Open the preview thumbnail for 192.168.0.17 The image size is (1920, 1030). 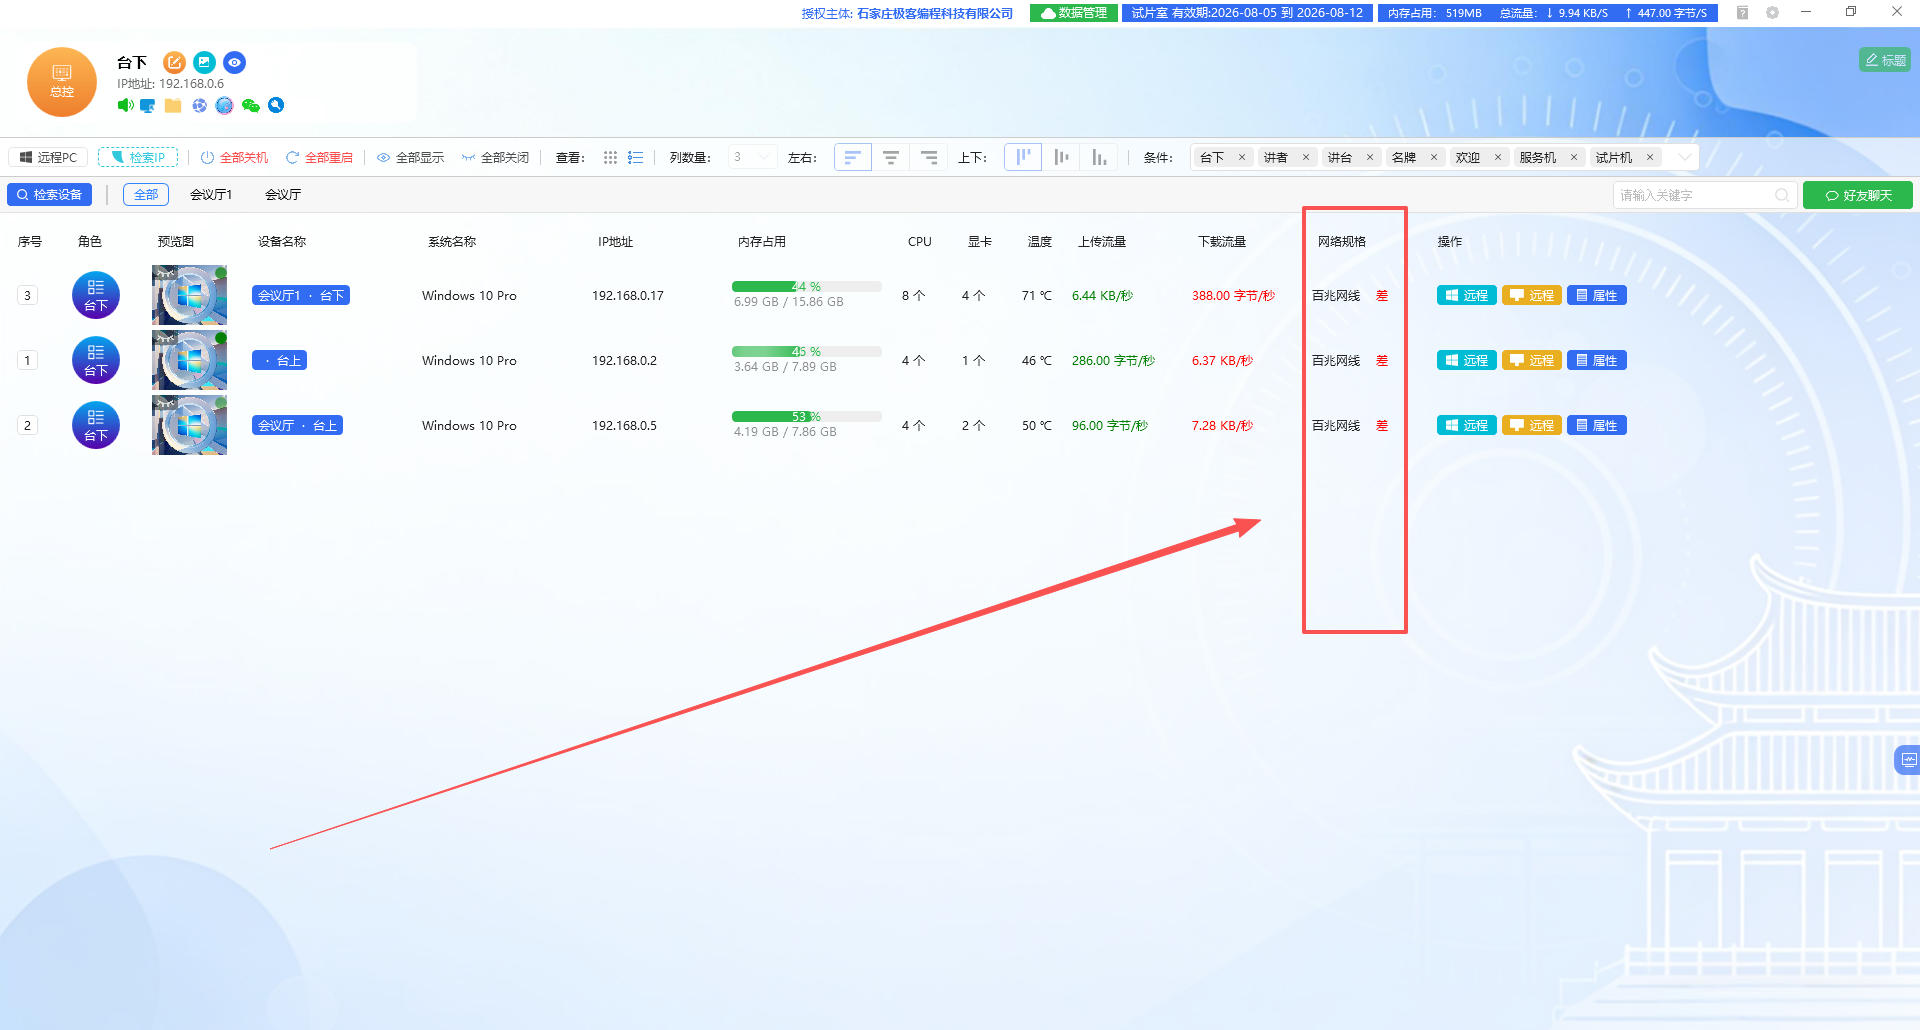click(189, 295)
